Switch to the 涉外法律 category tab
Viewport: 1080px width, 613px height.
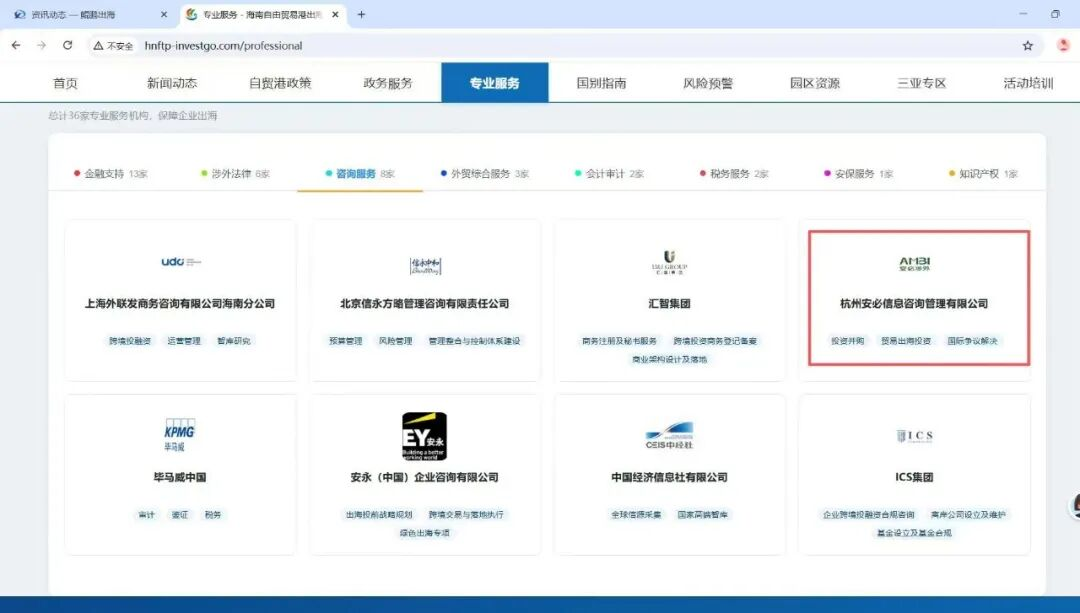tap(236, 174)
